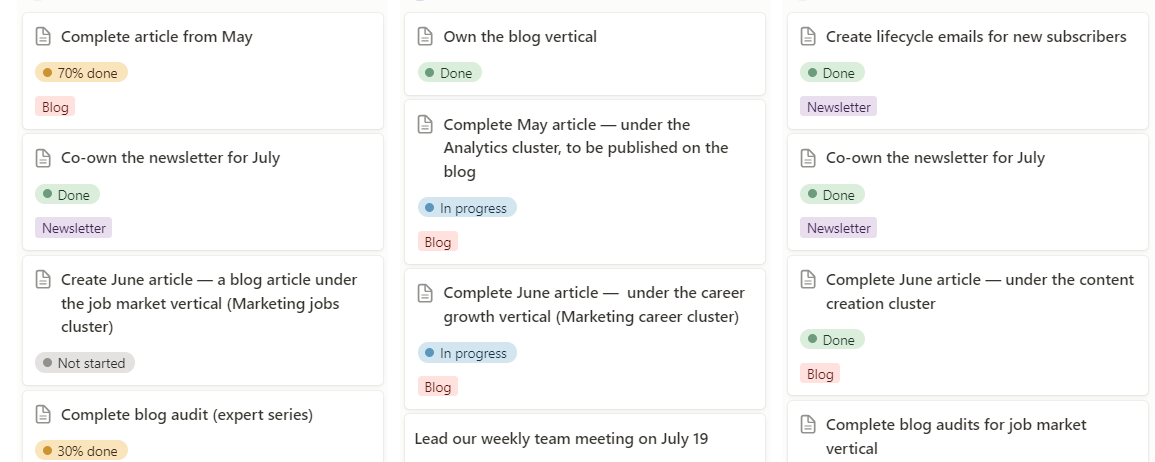Click page icon on 'Complete May article' Analytics card

[425, 125]
